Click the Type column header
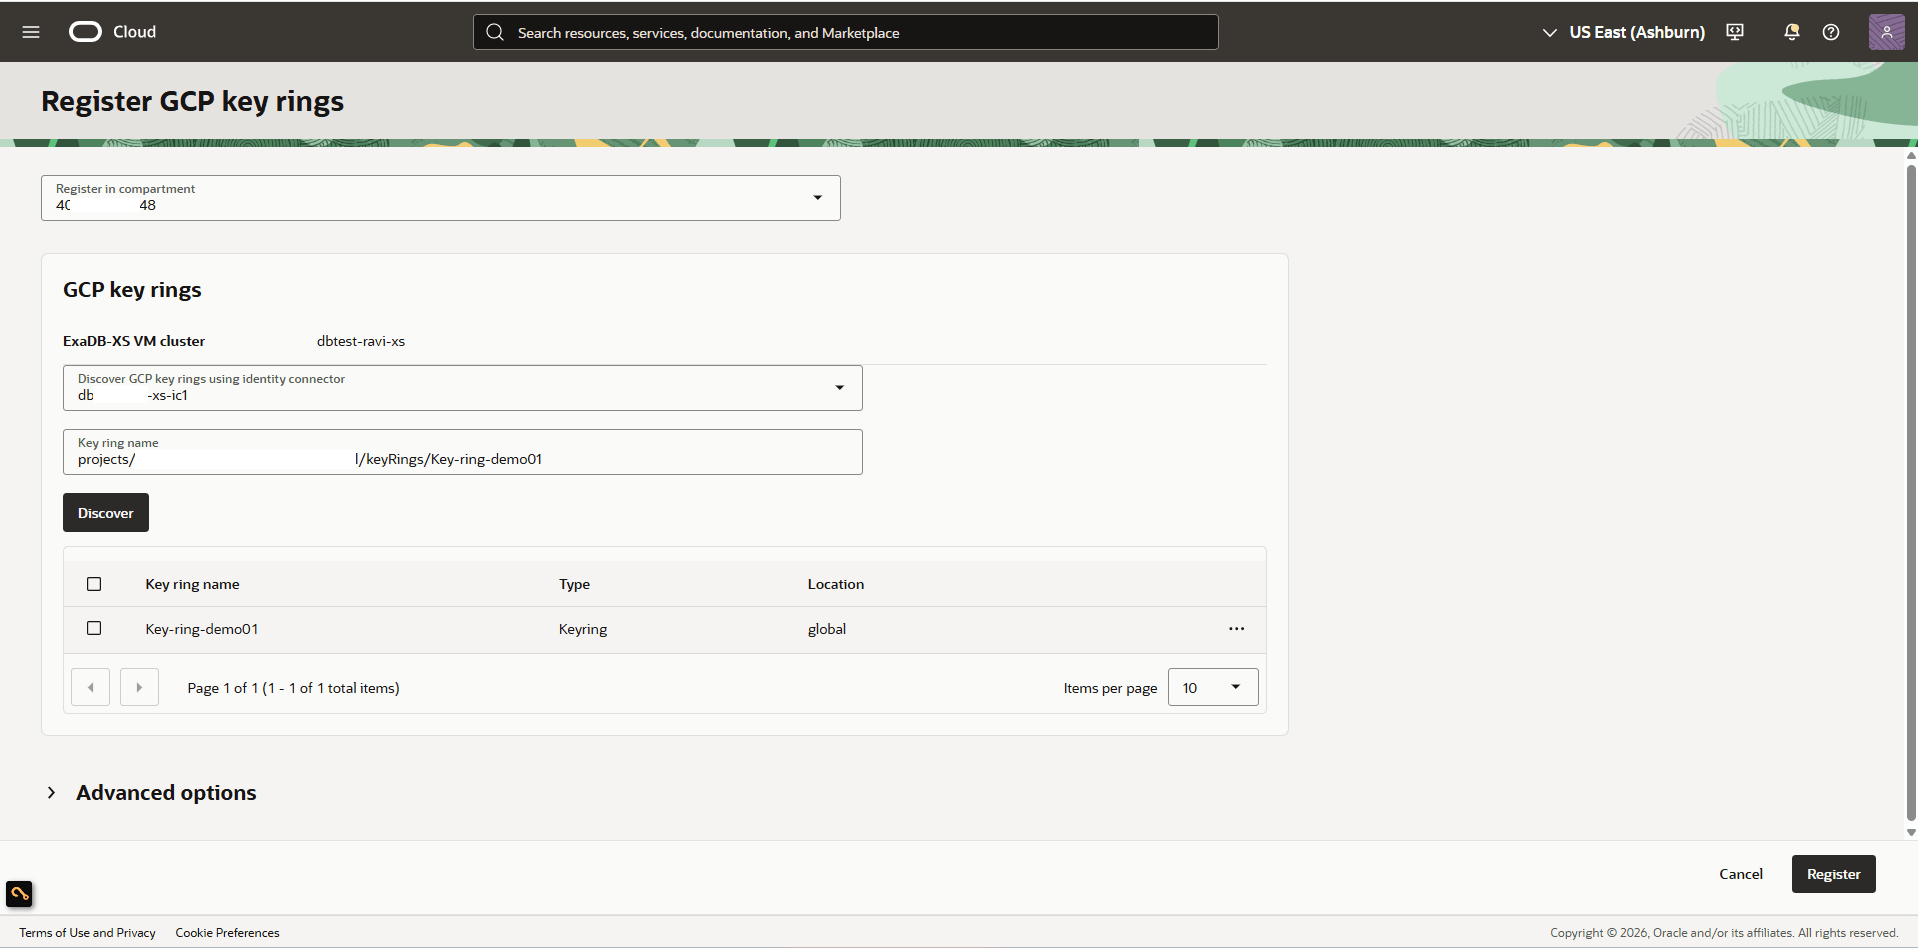The height and width of the screenshot is (948, 1918). pyautogui.click(x=574, y=584)
